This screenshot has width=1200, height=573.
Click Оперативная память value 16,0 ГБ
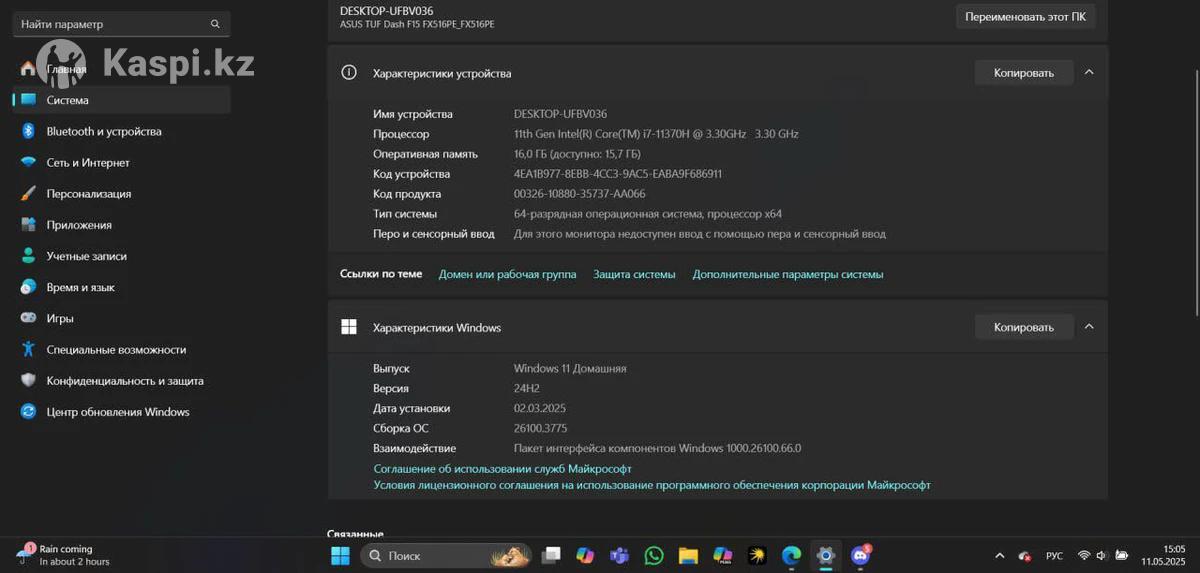577,154
